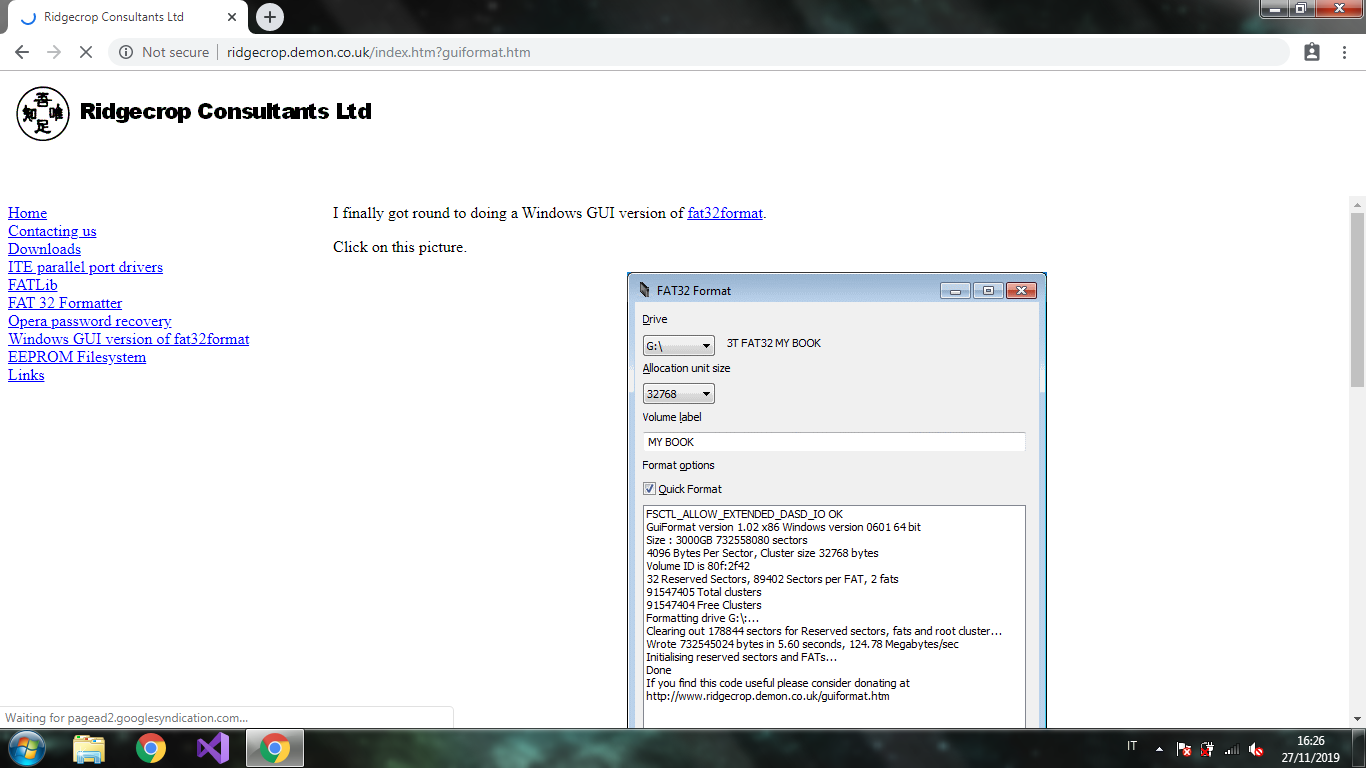
Task: Open Visual Studio from the taskbar
Action: 213,748
